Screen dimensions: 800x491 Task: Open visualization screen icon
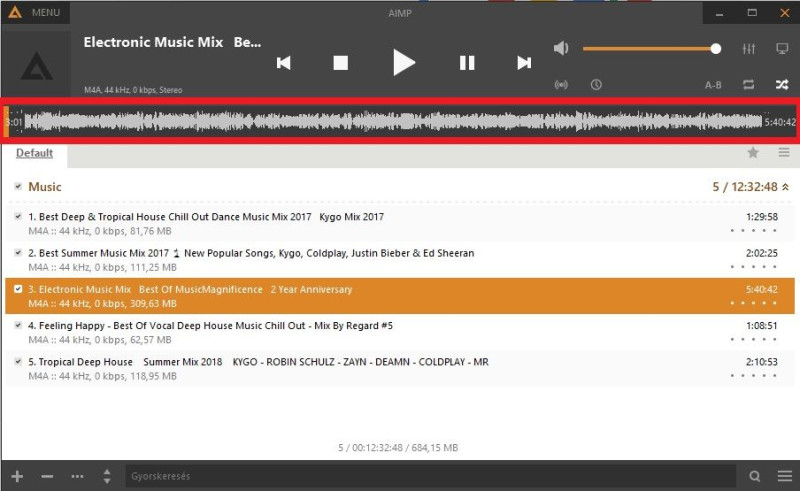pos(782,48)
